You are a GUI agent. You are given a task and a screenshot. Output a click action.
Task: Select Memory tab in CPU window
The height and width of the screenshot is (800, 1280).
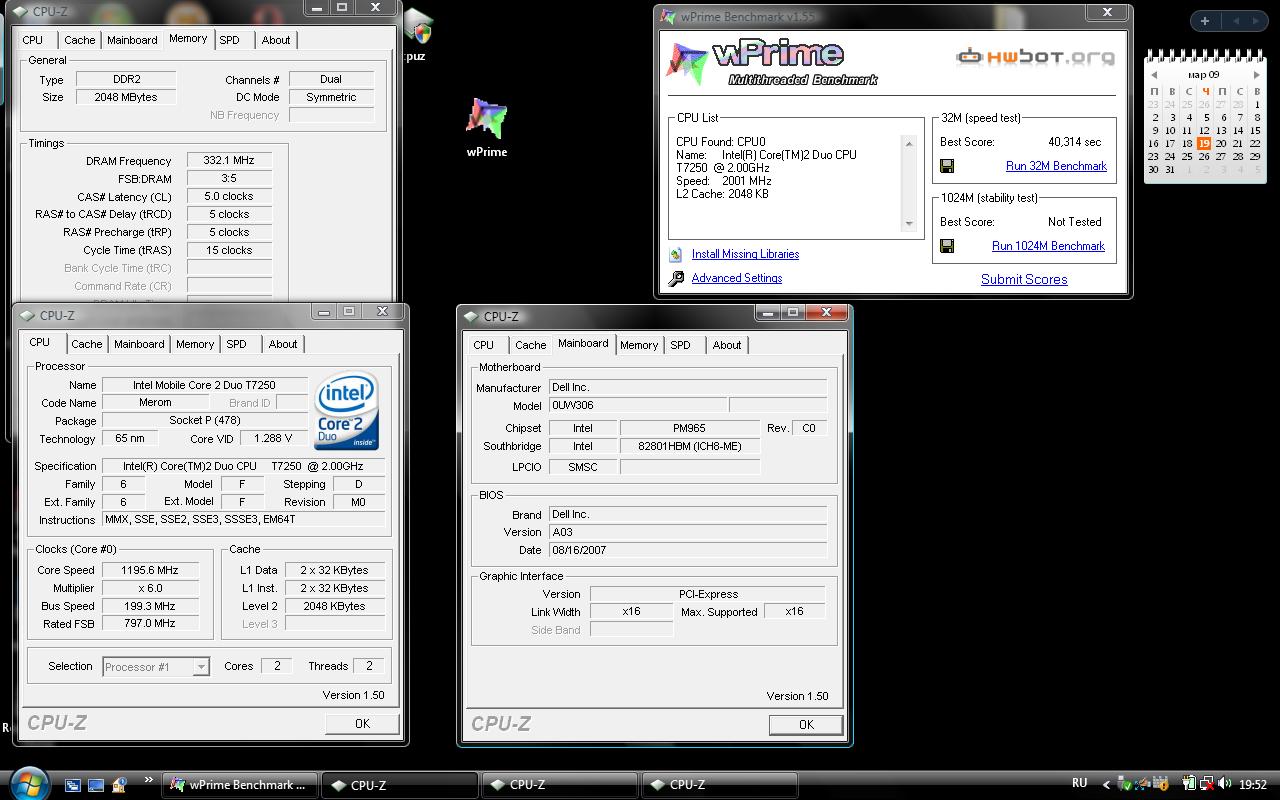click(x=195, y=344)
